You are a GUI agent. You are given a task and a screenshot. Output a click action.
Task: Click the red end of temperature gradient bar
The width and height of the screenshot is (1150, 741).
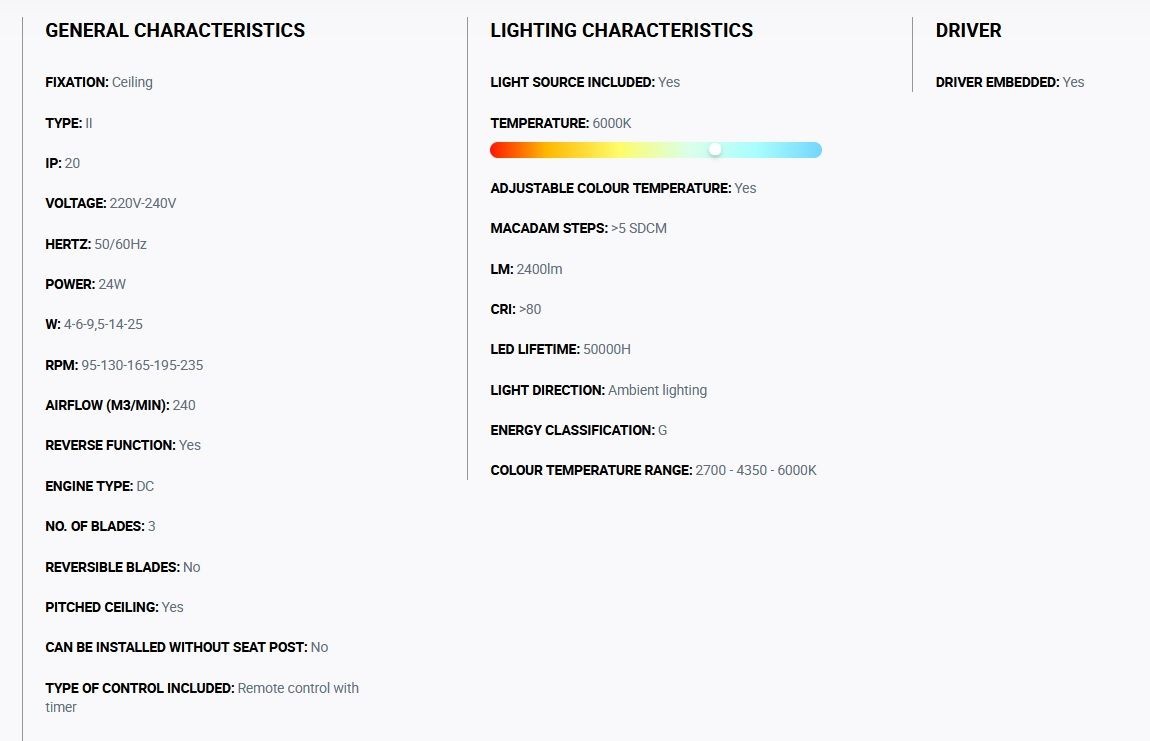(x=499, y=150)
